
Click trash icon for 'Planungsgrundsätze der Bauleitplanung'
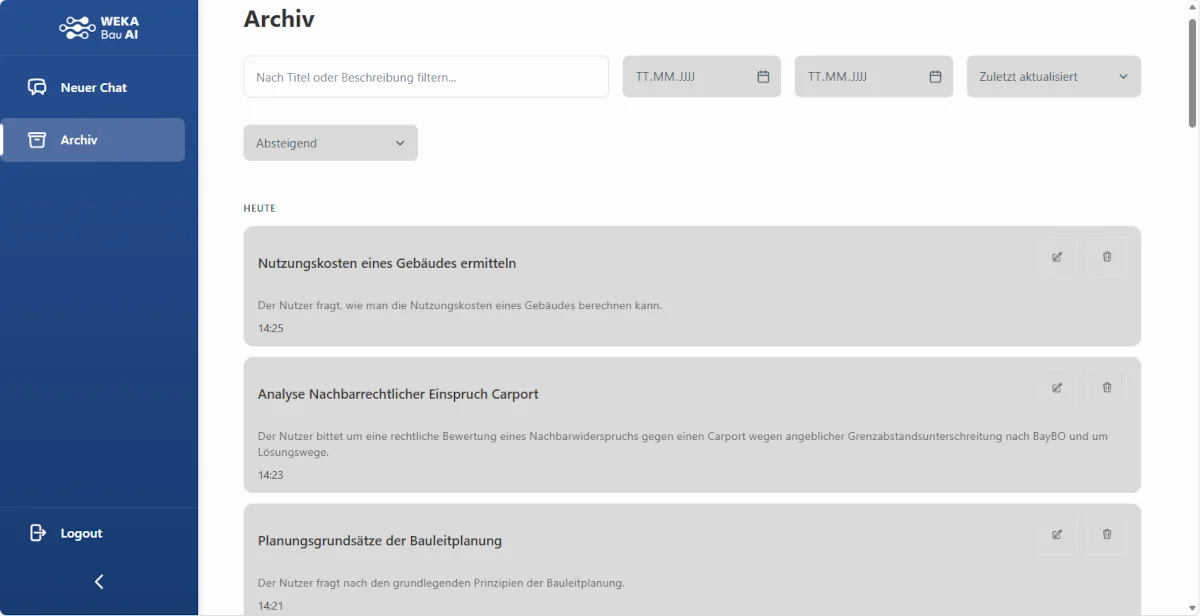tap(1107, 534)
